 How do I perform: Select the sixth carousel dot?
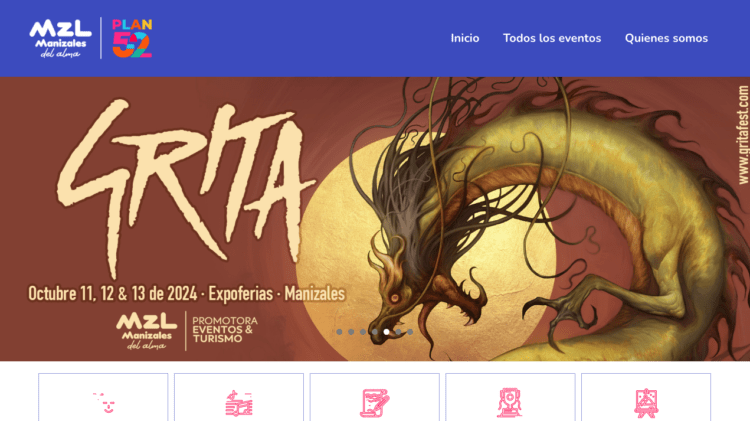click(398, 332)
